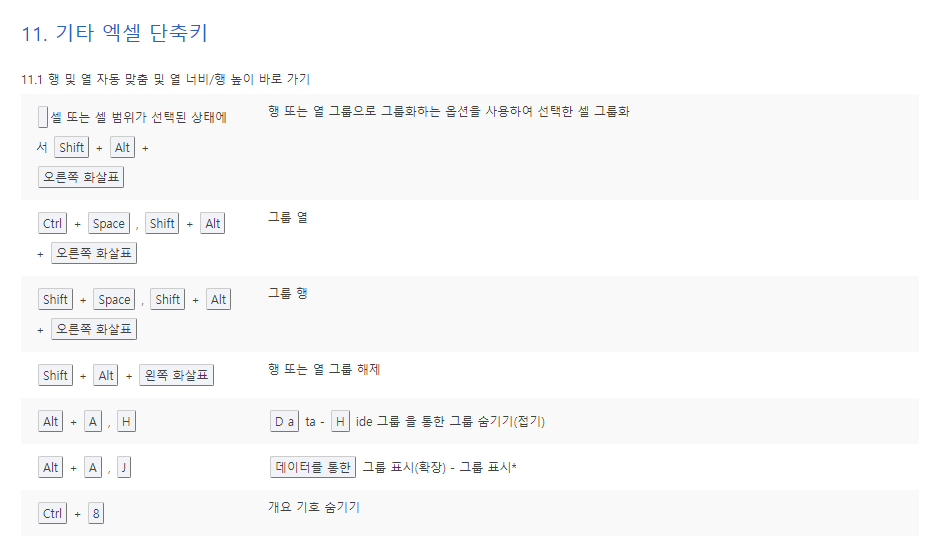Click the Shift key before 왼쪽 화살표
Screen dimensions: 928x547
(x=55, y=375)
